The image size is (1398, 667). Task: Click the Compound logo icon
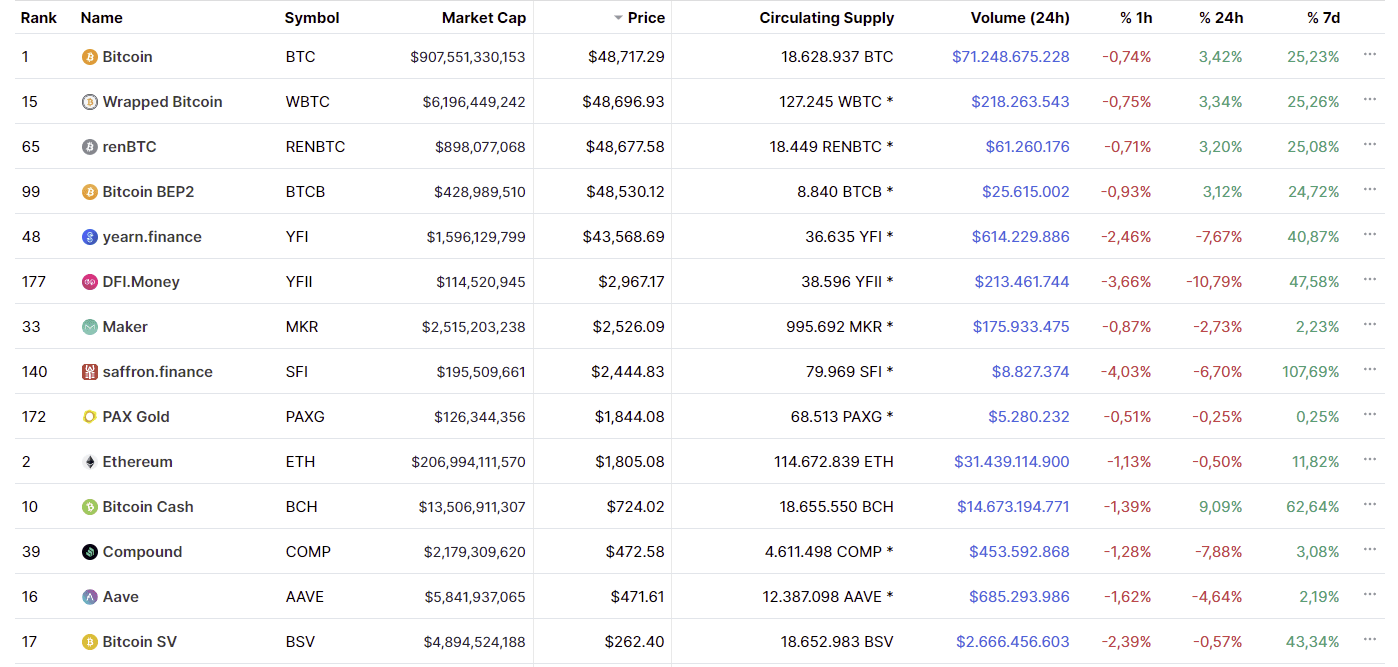pos(90,552)
